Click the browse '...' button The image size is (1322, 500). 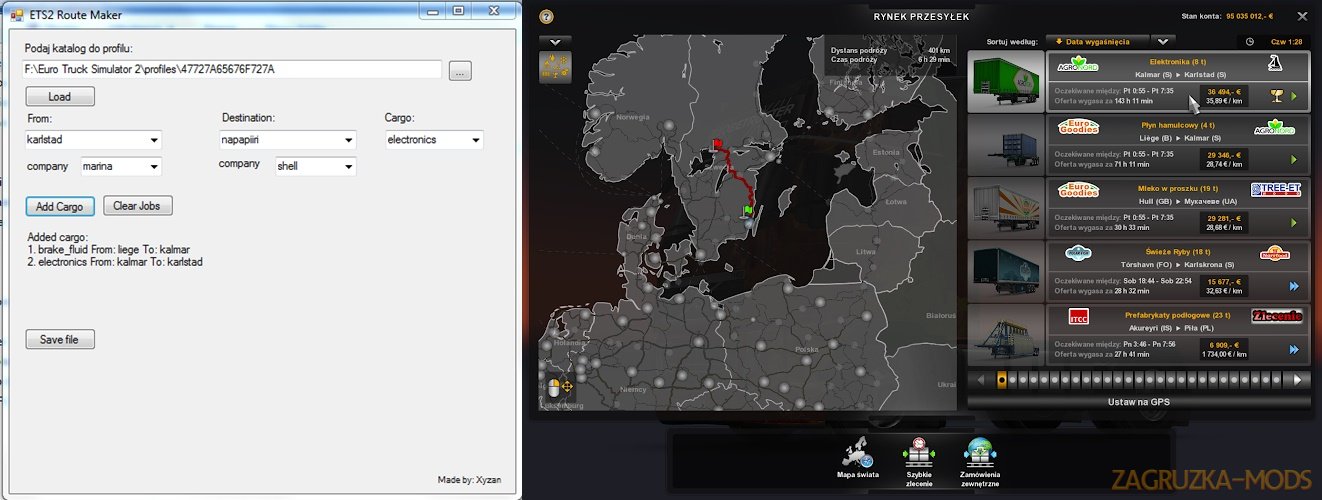click(460, 71)
